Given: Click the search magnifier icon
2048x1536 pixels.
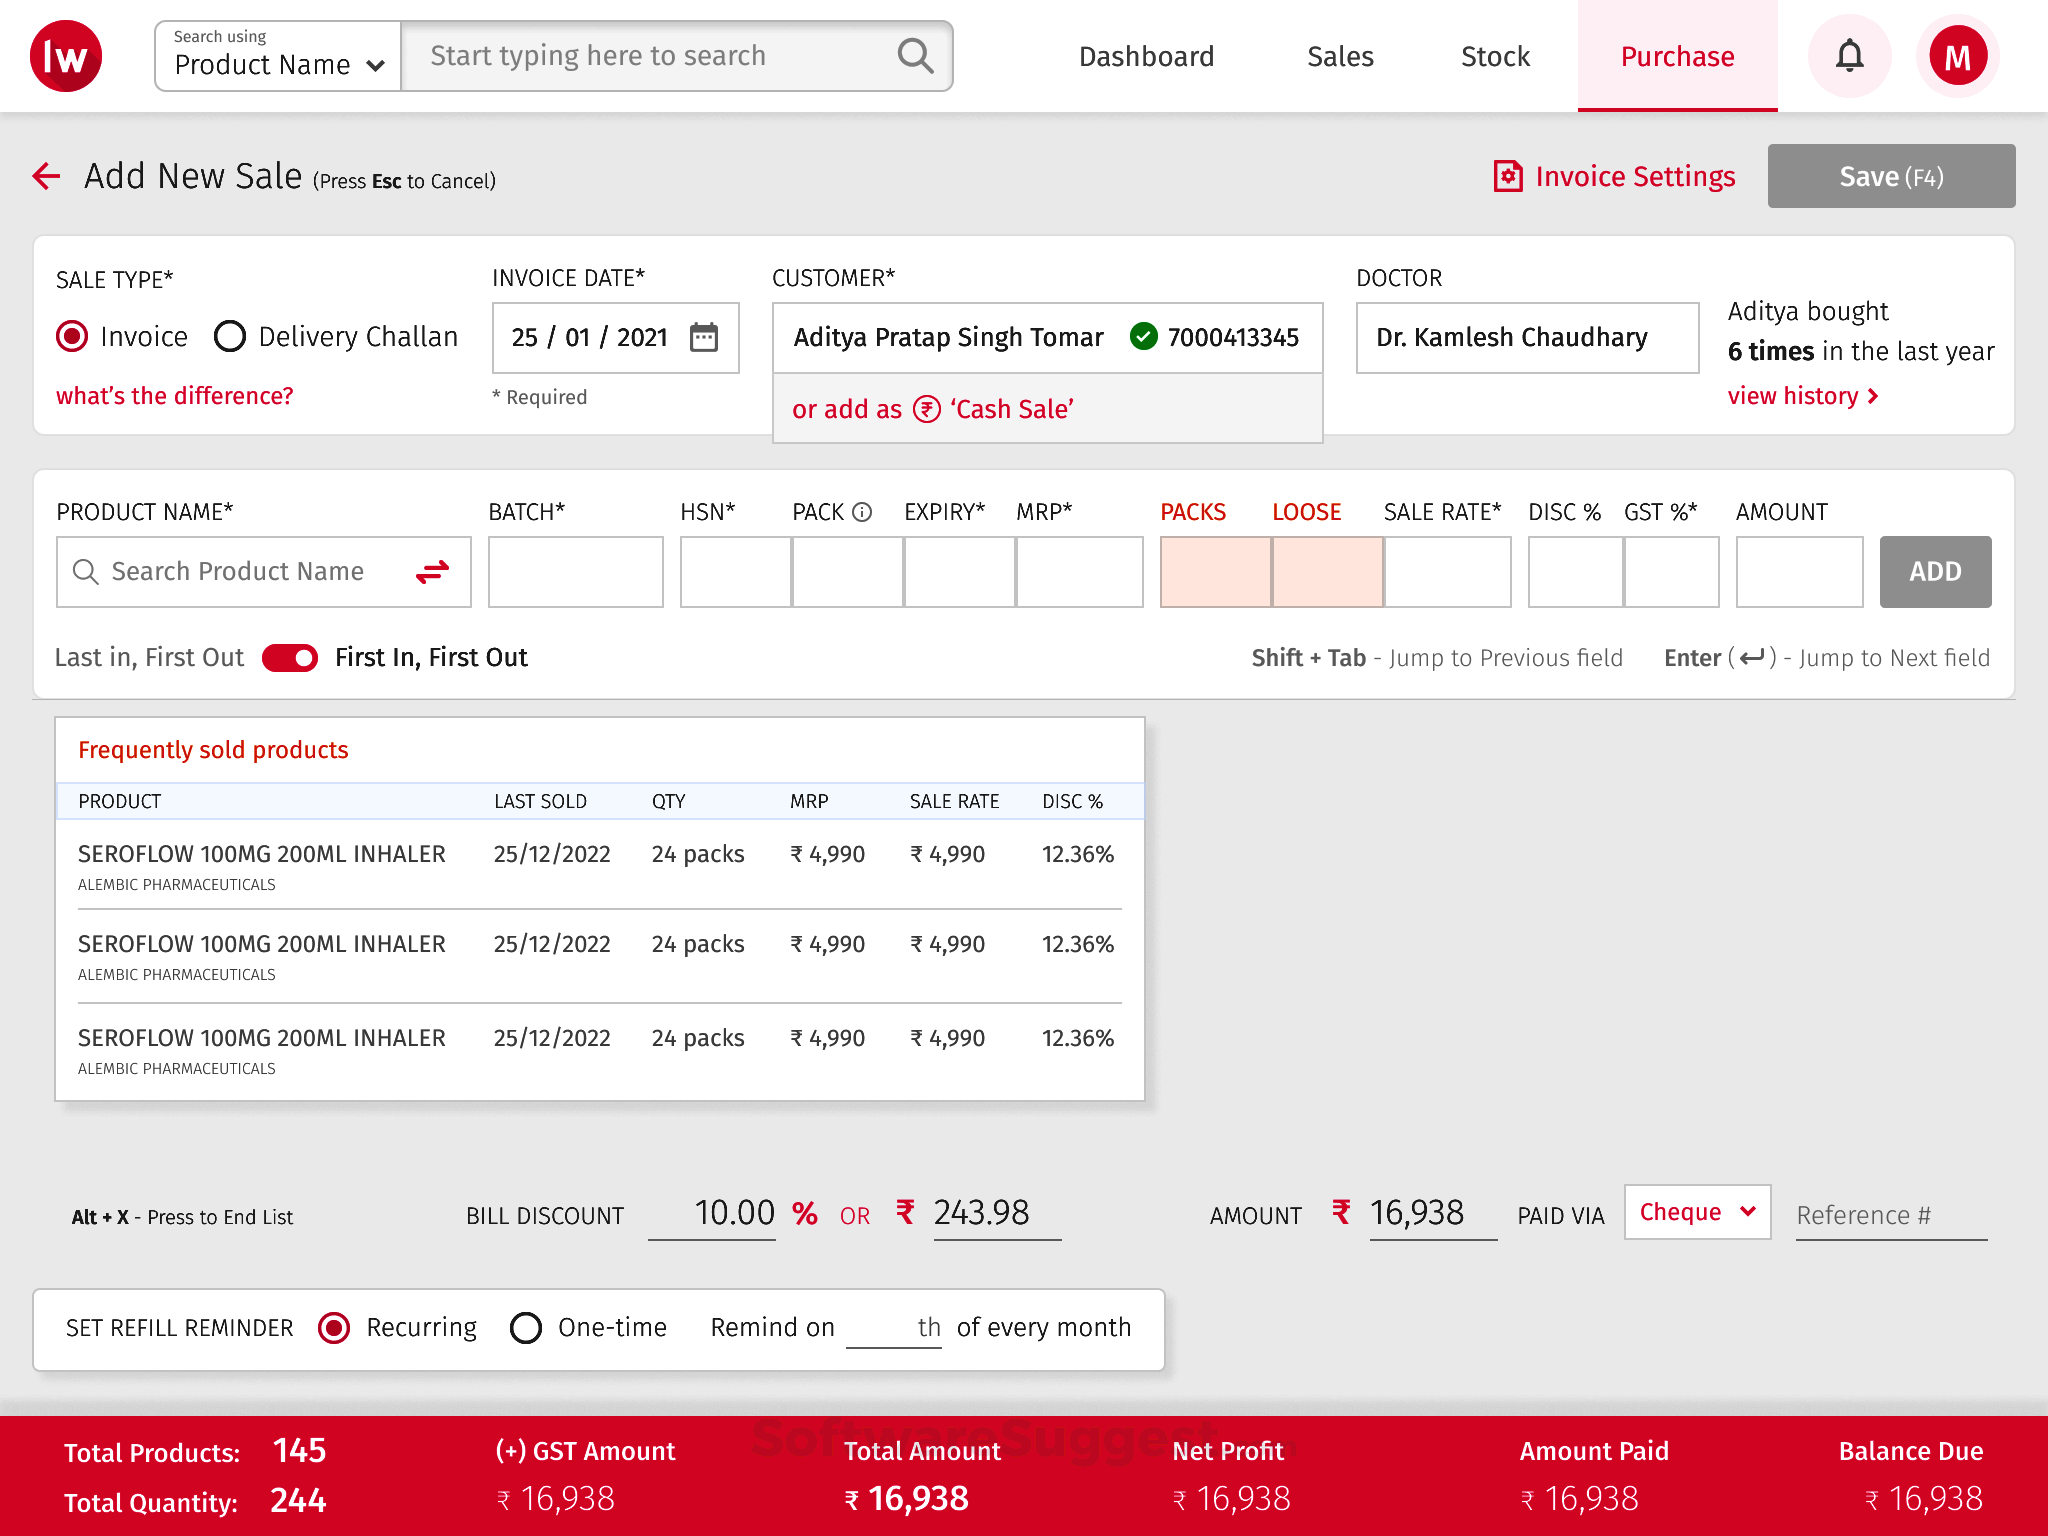Looking at the screenshot, I should point(915,55).
